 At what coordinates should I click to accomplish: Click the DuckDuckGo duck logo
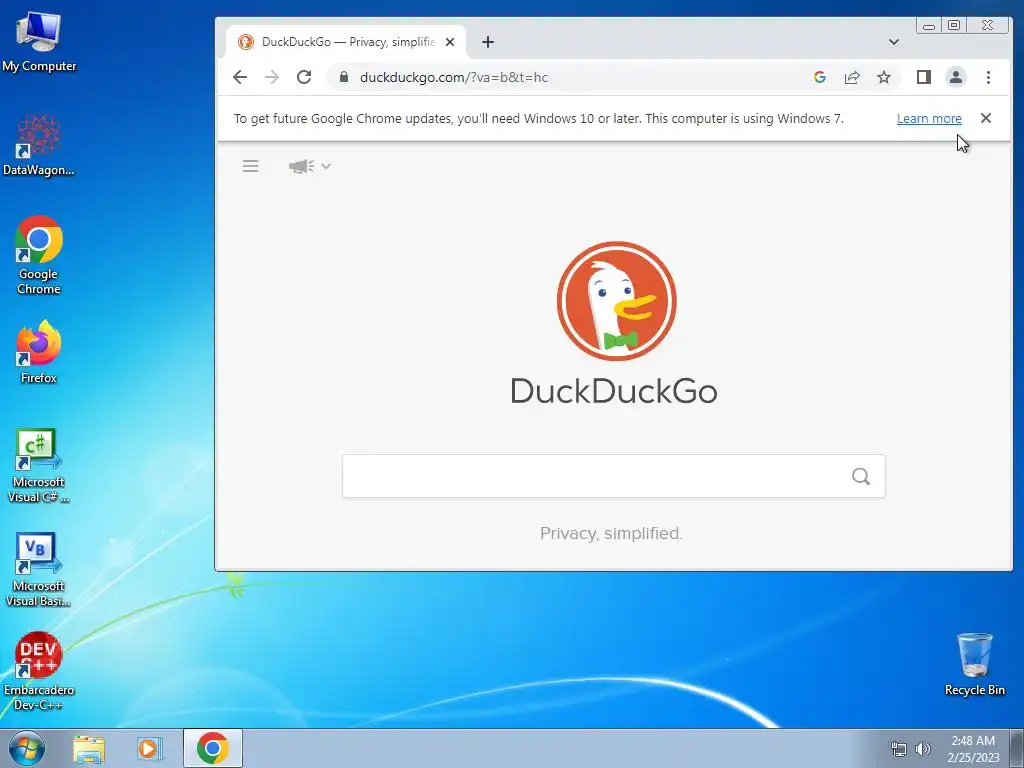[x=616, y=301]
